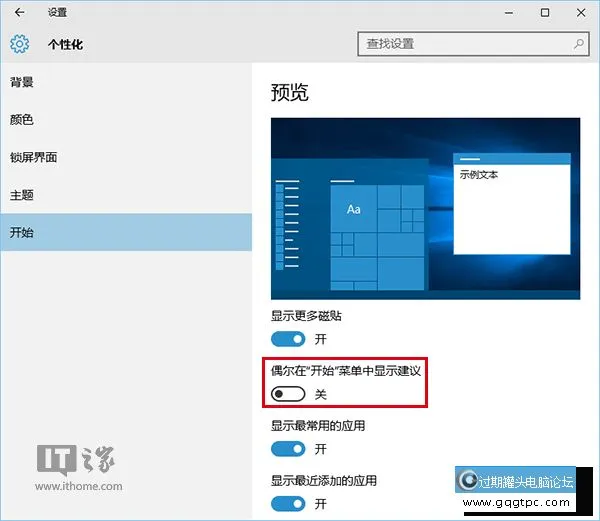Enable 偶尔在"开始"菜单中显示建议 switch
Viewport: 600px width, 521px height.
coord(288,394)
